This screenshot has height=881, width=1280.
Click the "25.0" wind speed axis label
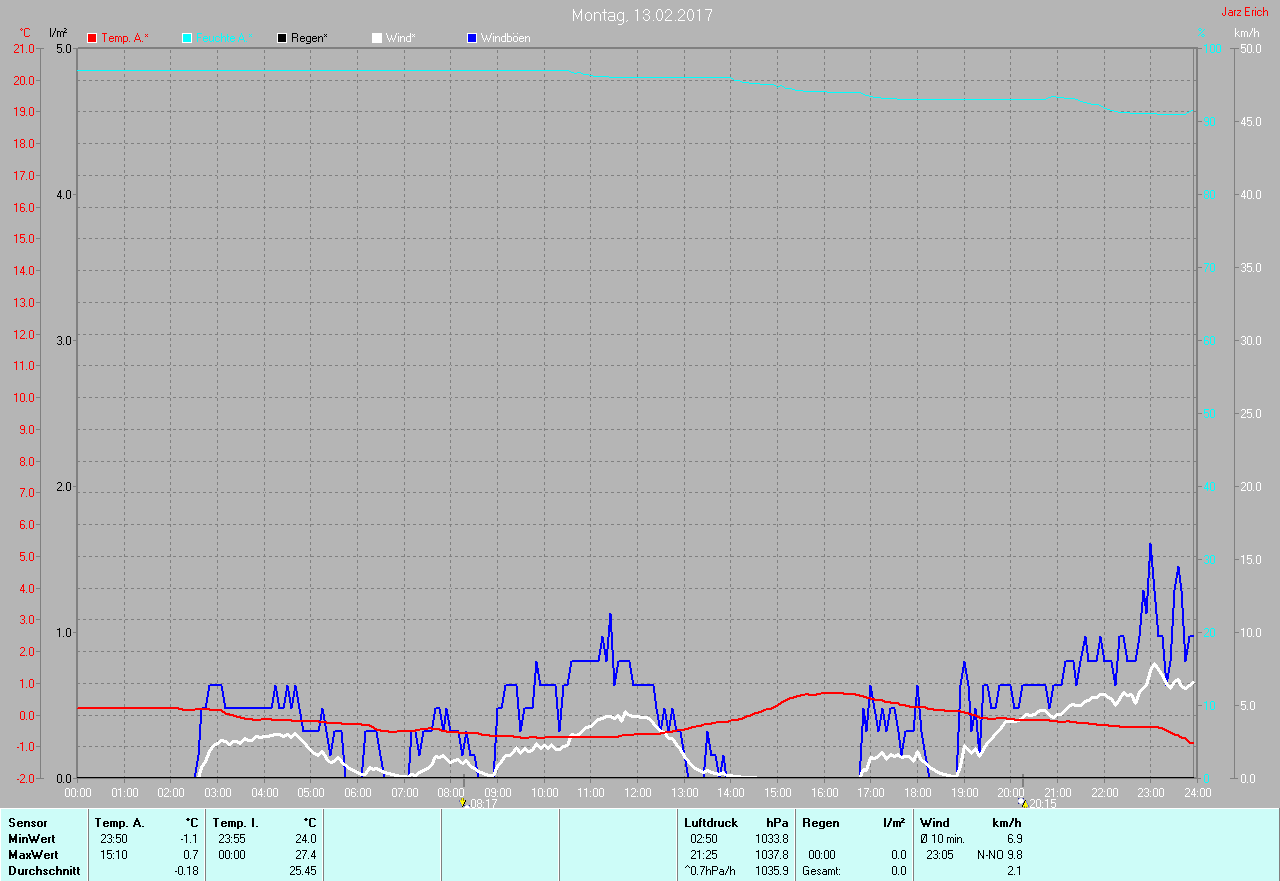[1250, 414]
